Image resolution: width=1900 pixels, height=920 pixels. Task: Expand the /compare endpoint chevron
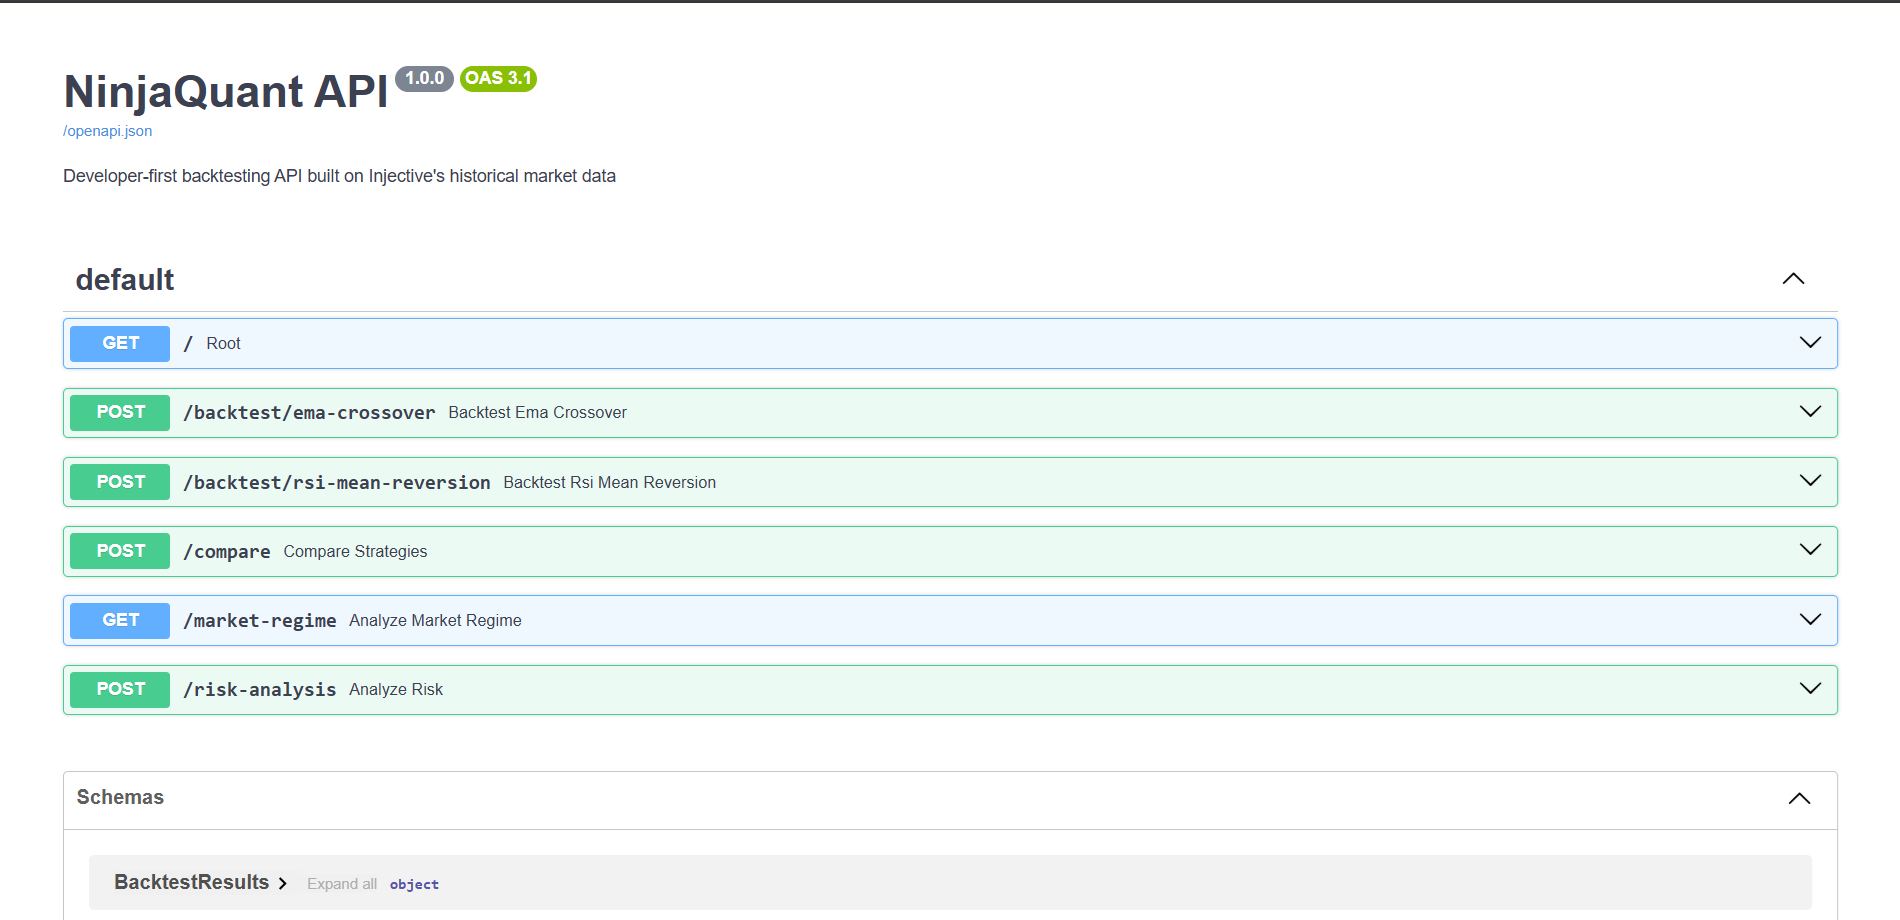coord(1810,550)
